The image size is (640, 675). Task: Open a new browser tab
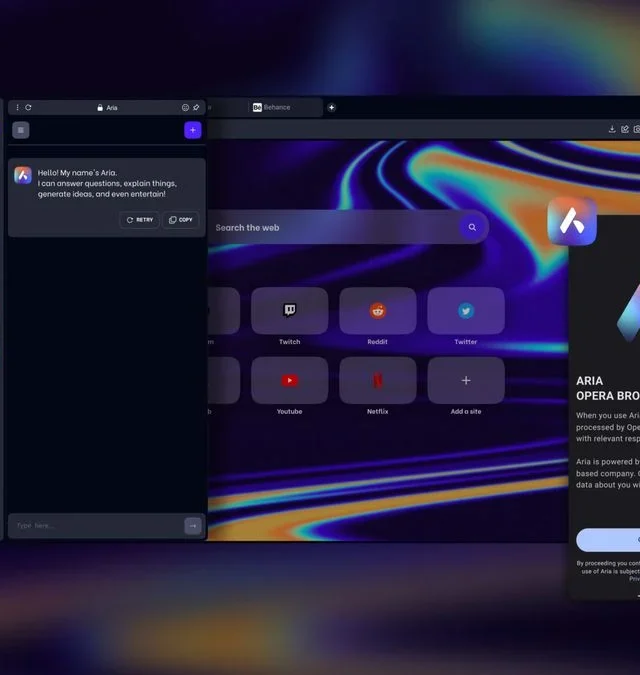(331, 108)
